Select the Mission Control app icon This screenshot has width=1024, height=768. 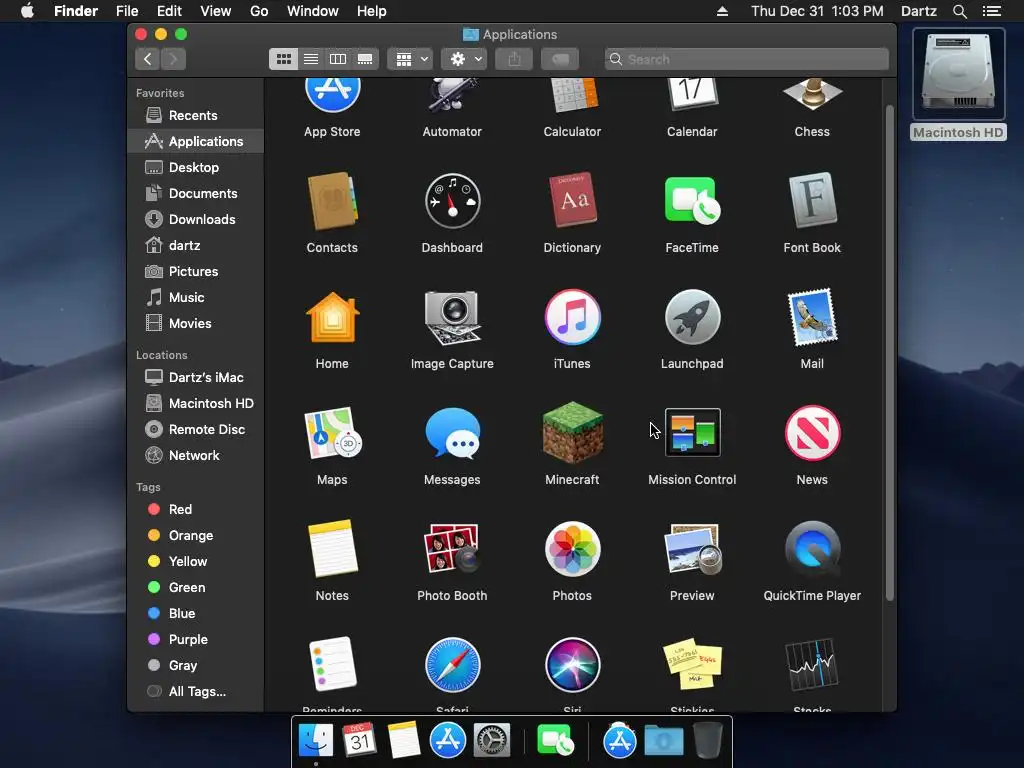tap(692, 432)
